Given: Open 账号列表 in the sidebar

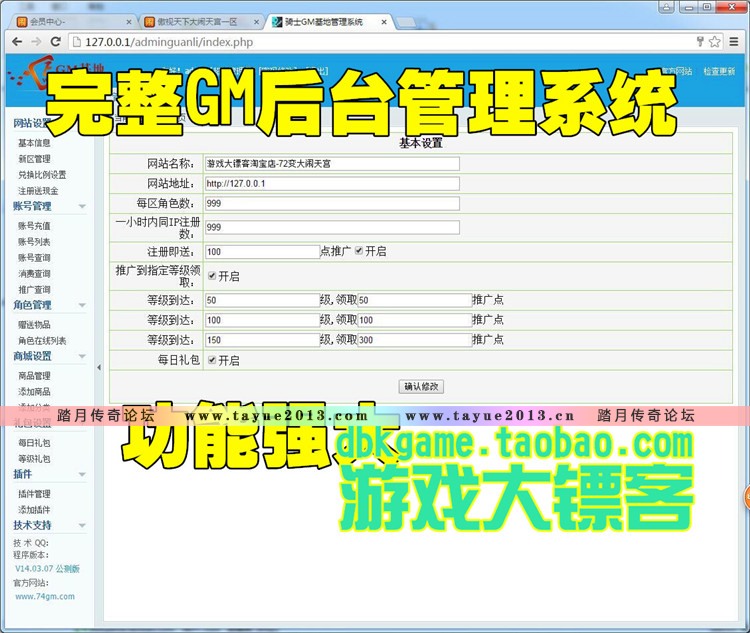Looking at the screenshot, I should (x=34, y=242).
